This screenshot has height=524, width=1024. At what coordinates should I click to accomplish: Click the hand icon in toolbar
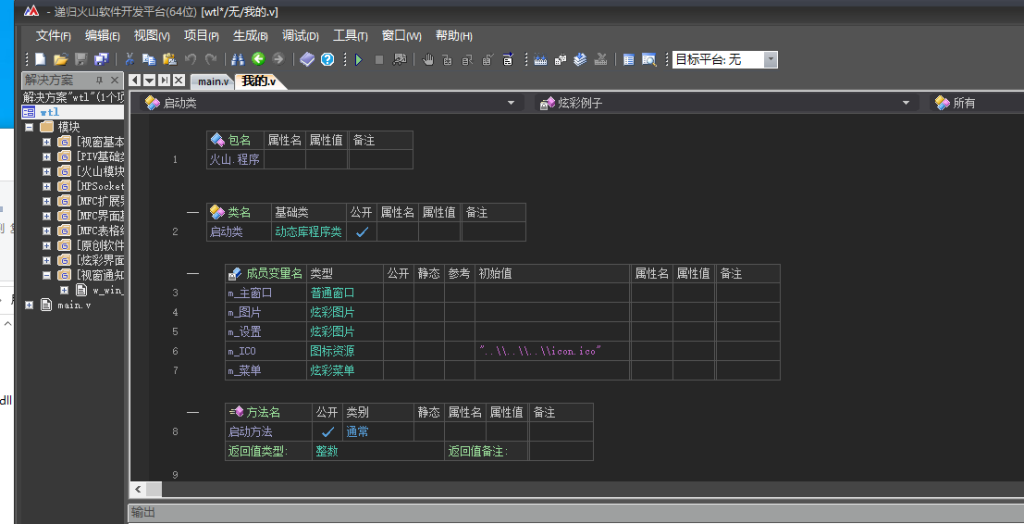click(428, 59)
